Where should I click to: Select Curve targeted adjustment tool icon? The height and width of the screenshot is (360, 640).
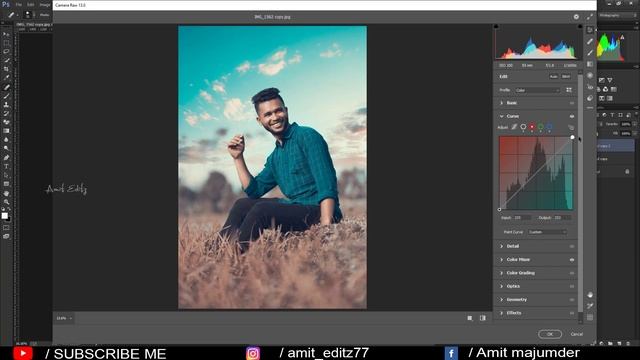tap(571, 127)
